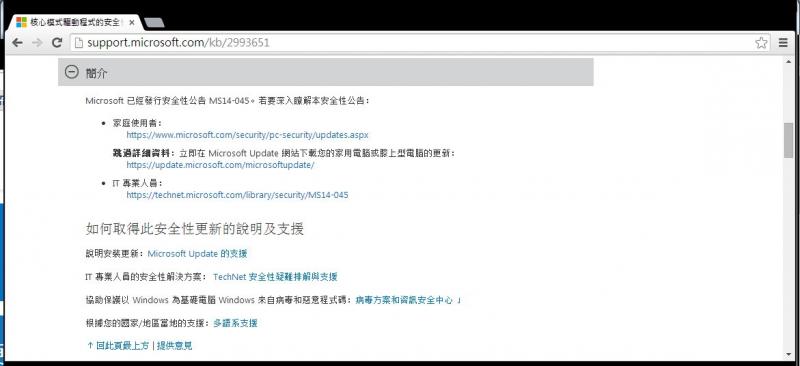Collapse the 簡介 section with the minus icon
Viewport: 800px width, 366px height.
[71, 72]
